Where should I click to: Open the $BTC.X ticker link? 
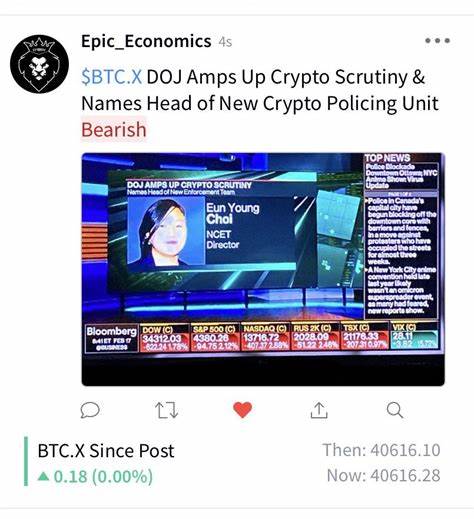click(x=112, y=77)
